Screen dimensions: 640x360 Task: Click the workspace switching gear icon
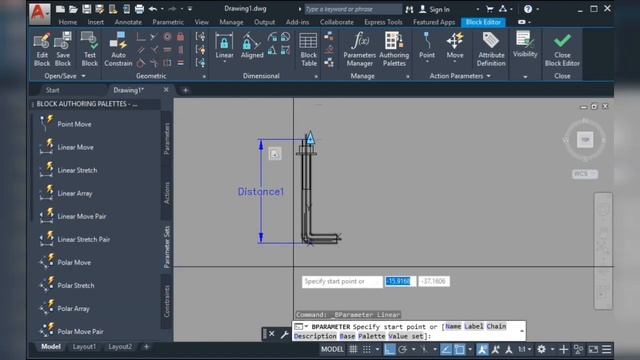tap(541, 349)
